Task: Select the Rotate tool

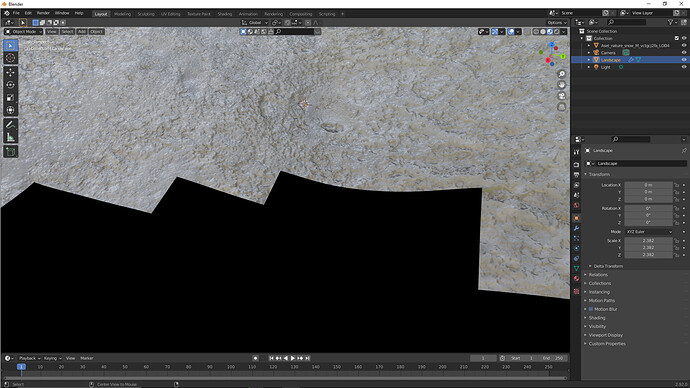Action: point(11,85)
